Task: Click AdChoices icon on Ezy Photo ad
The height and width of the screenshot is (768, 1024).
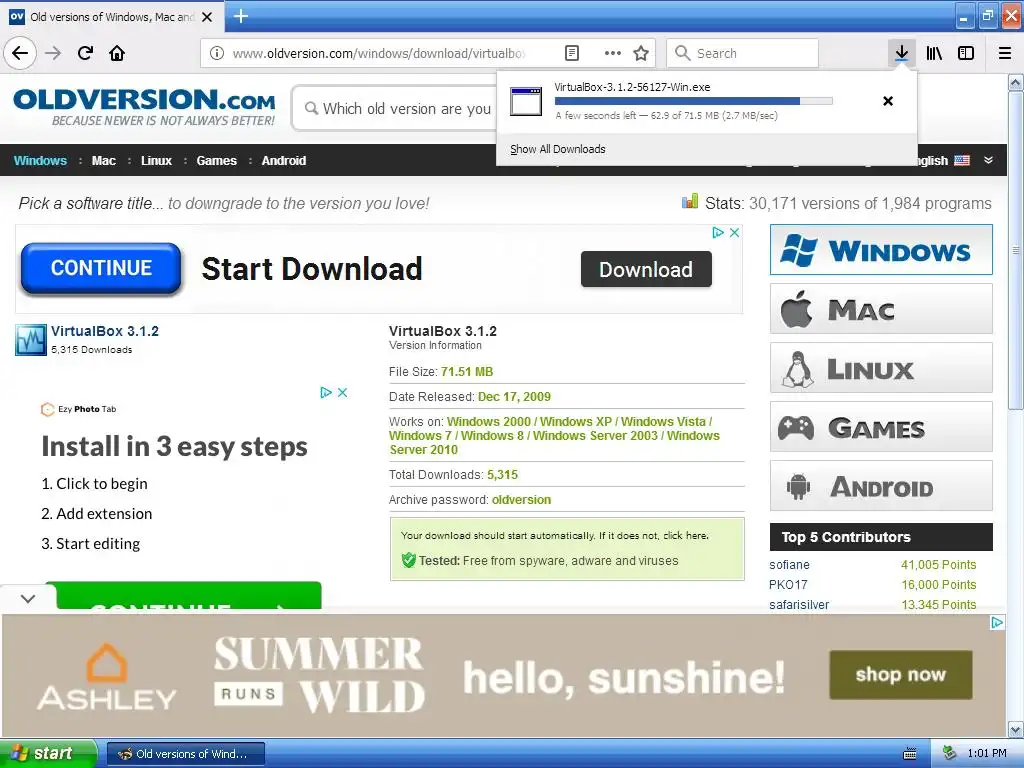Action: click(x=326, y=392)
